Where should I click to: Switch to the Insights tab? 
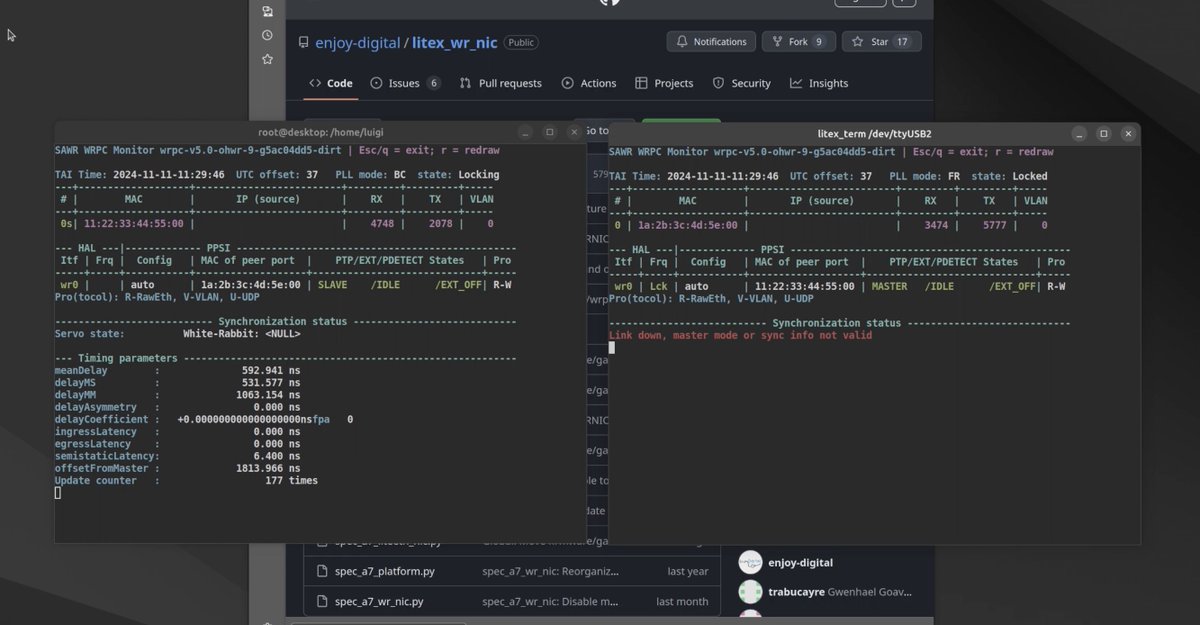click(x=819, y=83)
